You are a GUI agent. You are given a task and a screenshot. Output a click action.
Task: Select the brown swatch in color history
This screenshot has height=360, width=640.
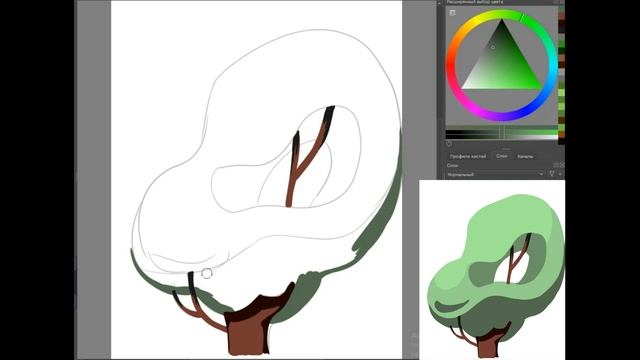tap(562, 16)
